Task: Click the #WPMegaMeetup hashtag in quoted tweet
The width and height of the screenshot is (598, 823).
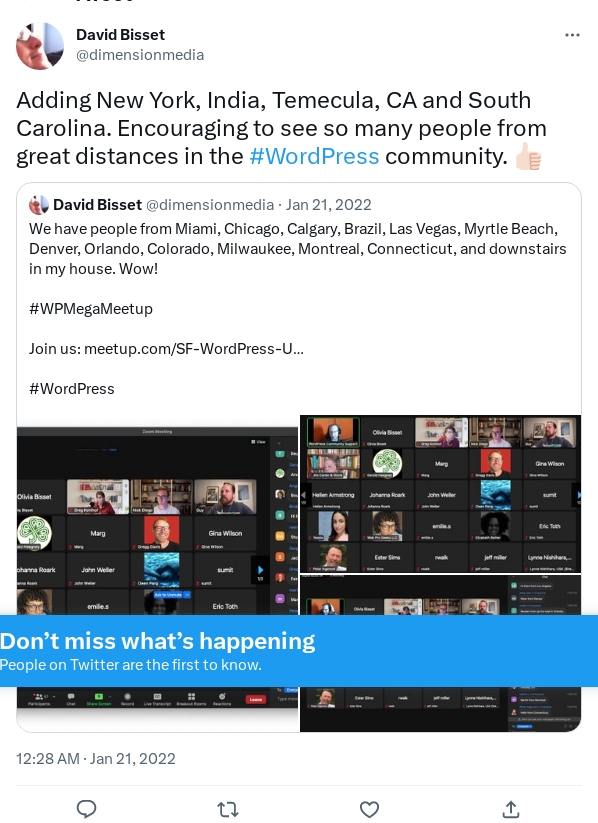Action: click(x=91, y=309)
